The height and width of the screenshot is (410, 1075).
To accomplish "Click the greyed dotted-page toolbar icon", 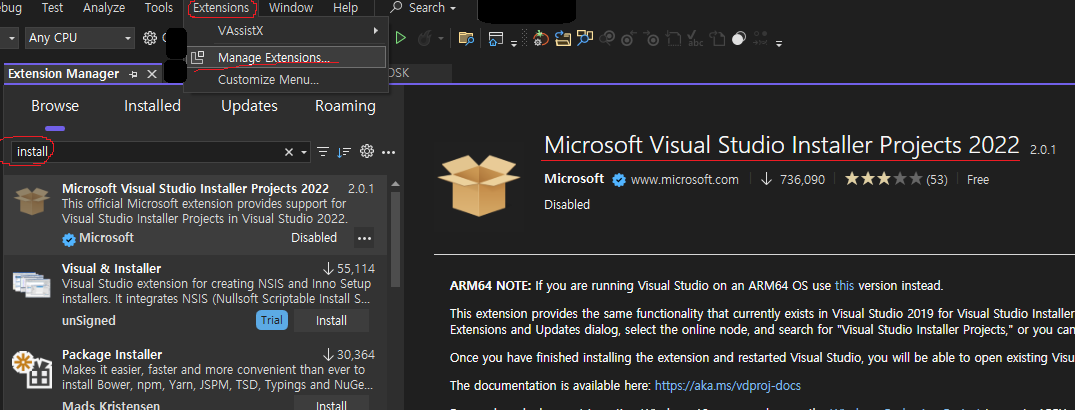I will click(x=674, y=38).
